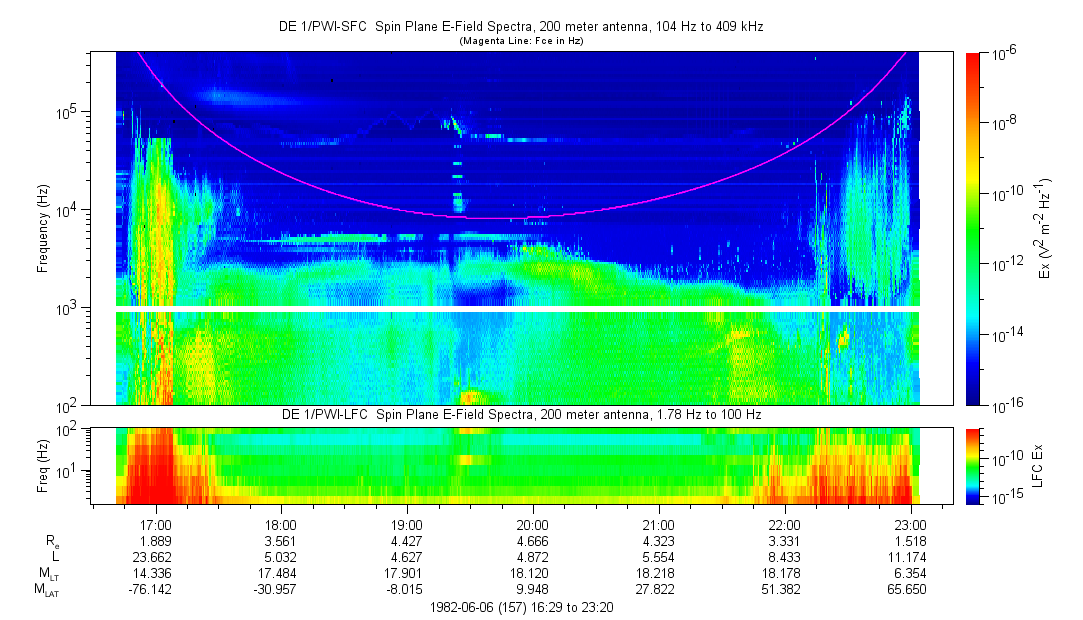Click the white data gap band near 10^3 Hz

pyautogui.click(x=518, y=309)
